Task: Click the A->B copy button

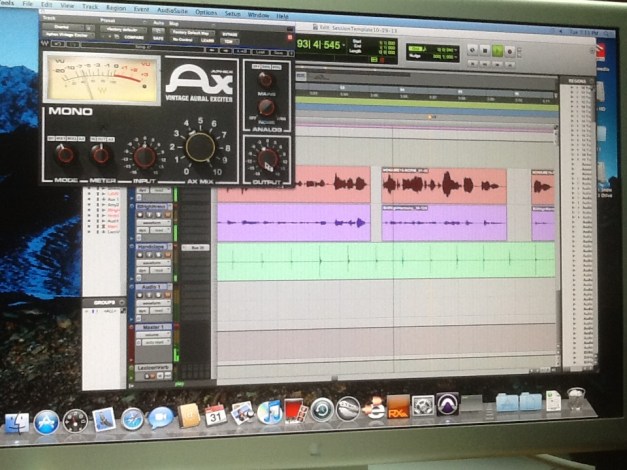Action: point(242,52)
